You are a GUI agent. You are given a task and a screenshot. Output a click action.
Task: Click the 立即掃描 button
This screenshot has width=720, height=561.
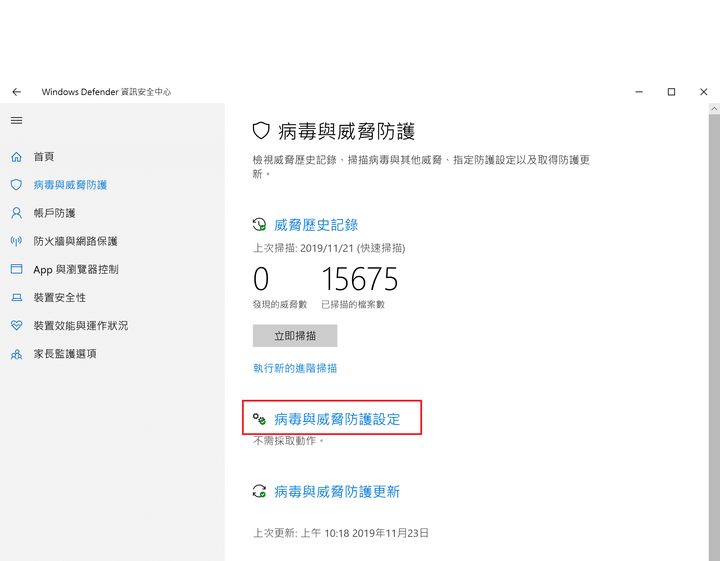pyautogui.click(x=295, y=336)
